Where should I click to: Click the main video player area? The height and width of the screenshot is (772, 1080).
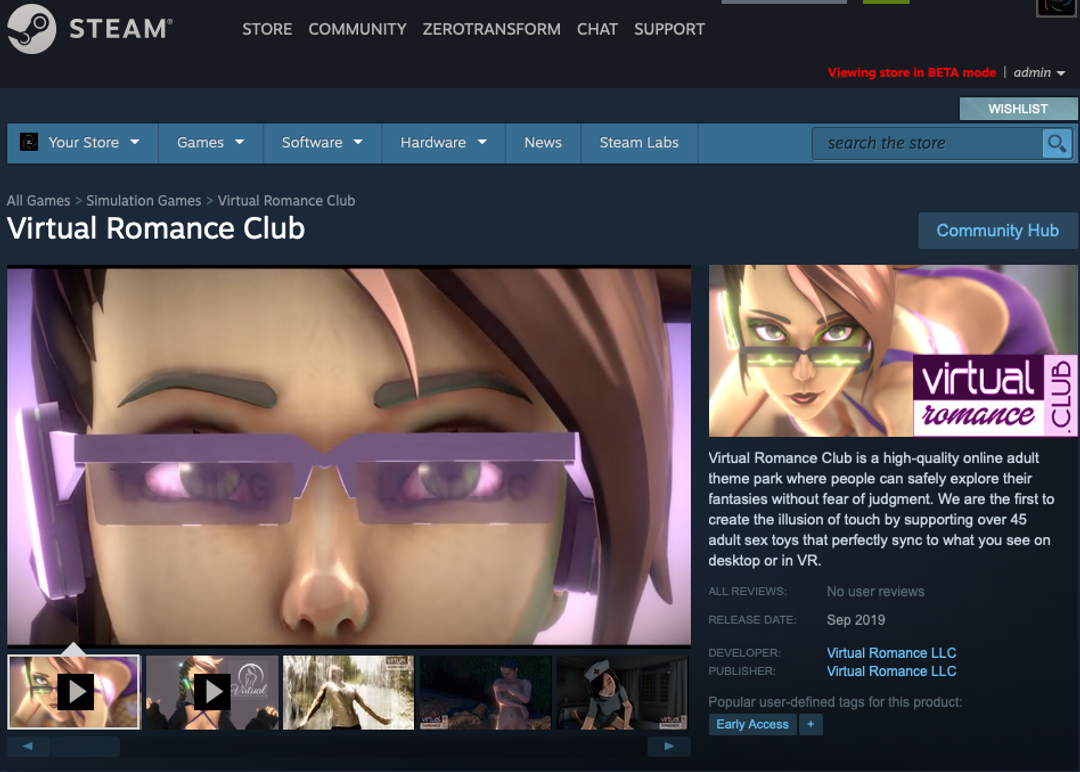pyautogui.click(x=349, y=456)
